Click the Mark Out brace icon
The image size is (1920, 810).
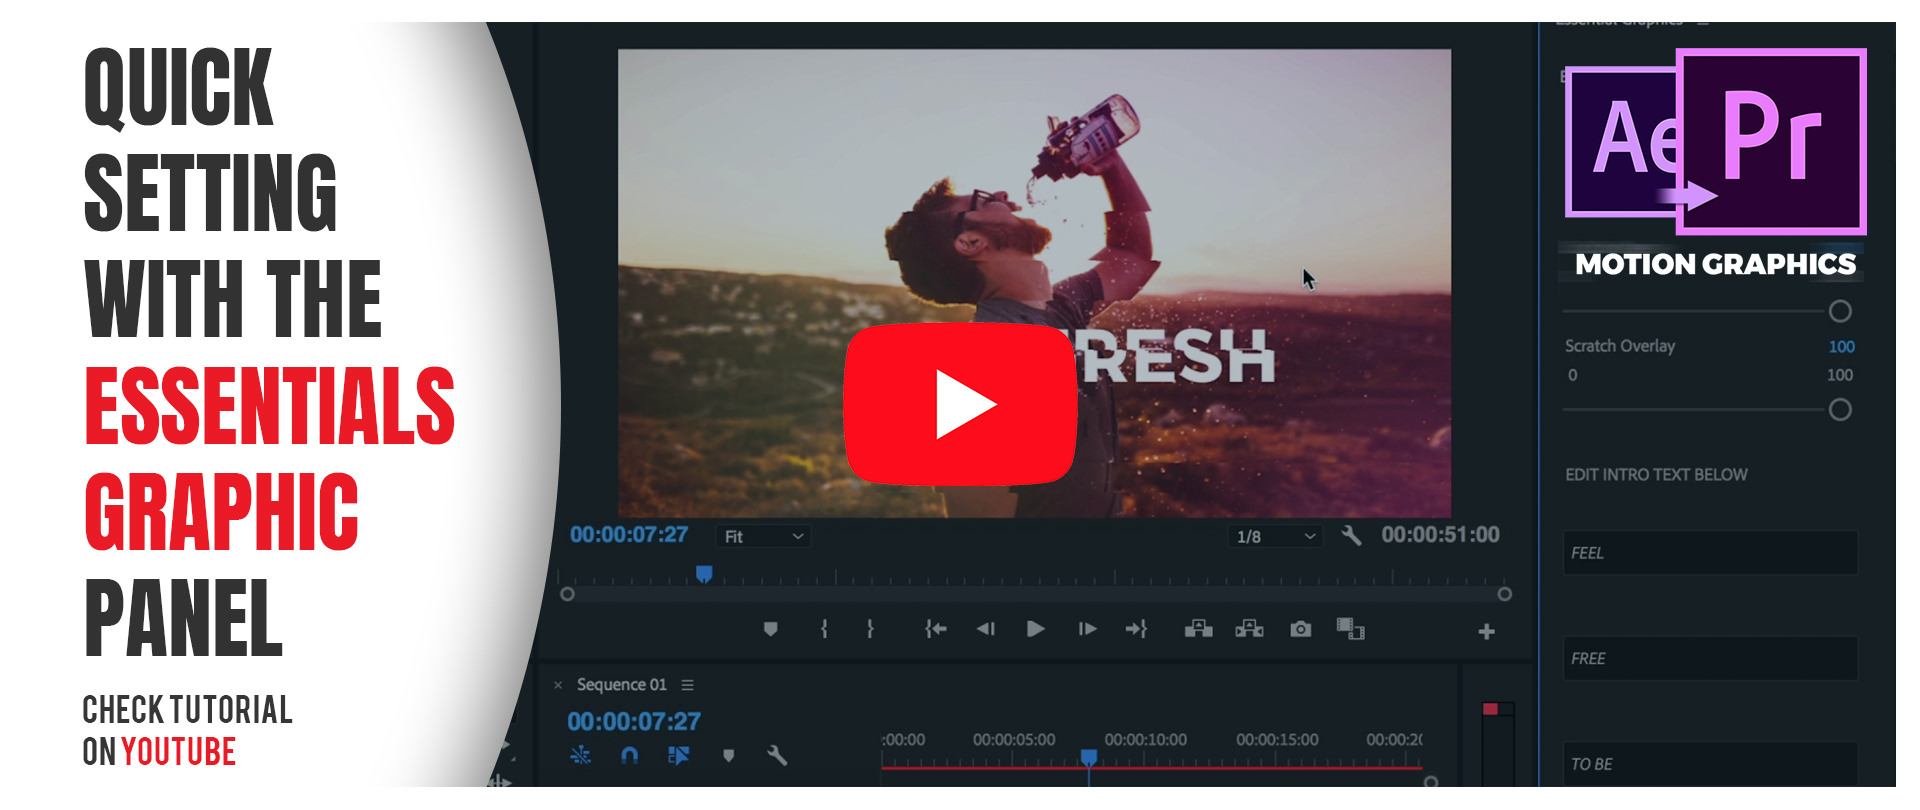pyautogui.click(x=870, y=629)
